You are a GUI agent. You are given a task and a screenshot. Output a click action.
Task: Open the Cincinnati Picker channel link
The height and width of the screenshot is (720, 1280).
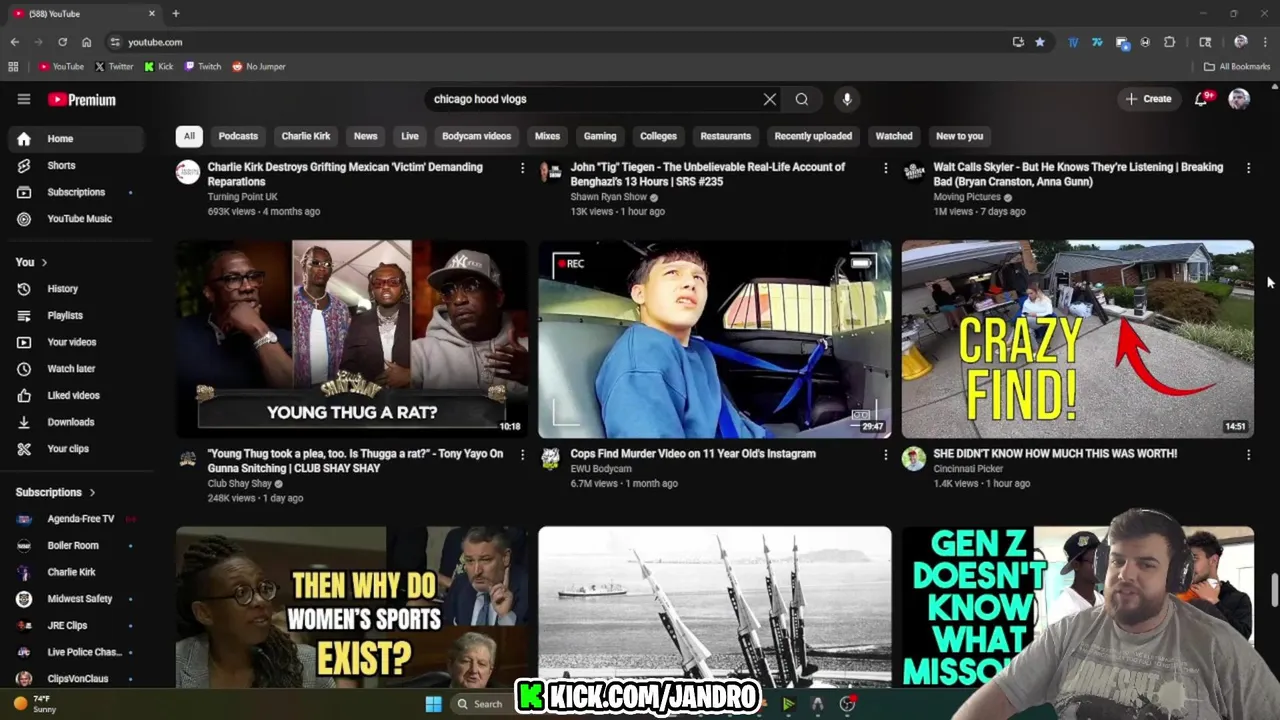pyautogui.click(x=968, y=468)
